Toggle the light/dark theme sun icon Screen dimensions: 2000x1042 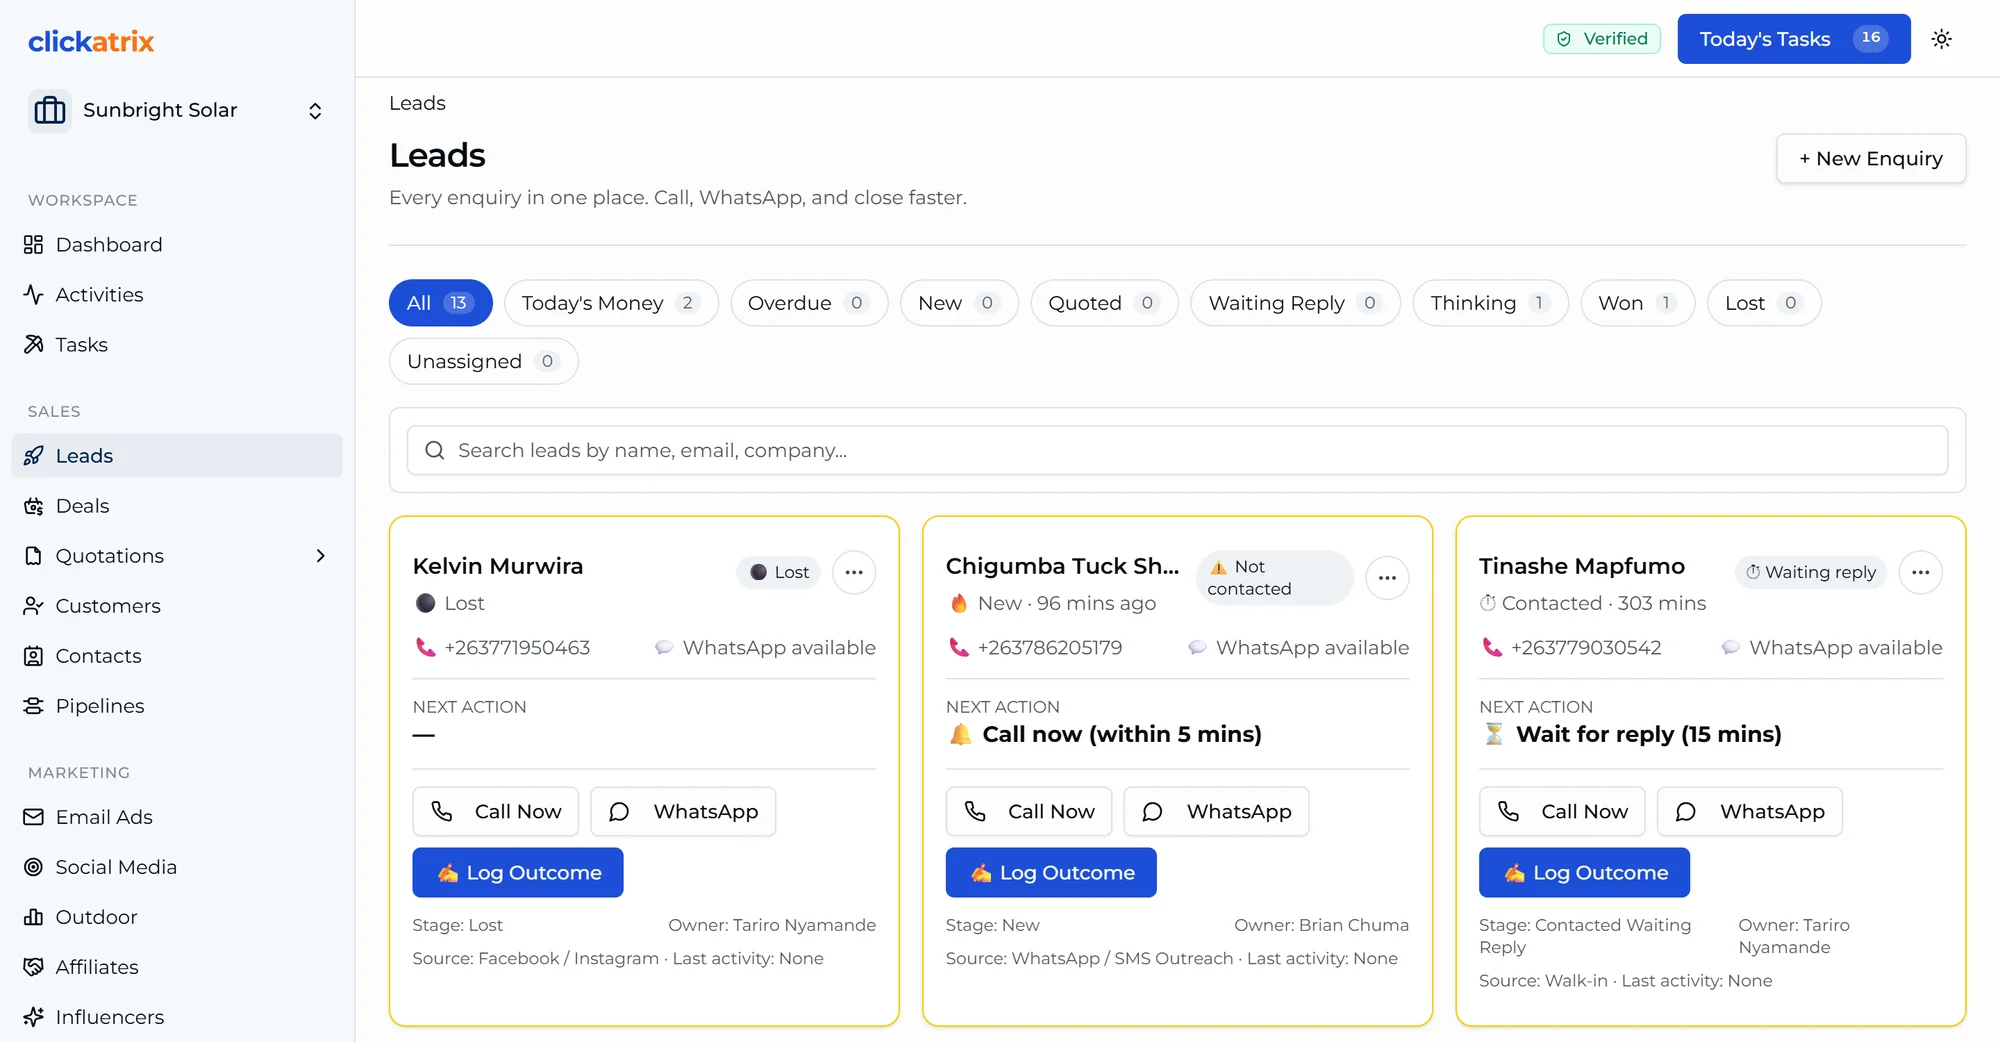point(1941,39)
